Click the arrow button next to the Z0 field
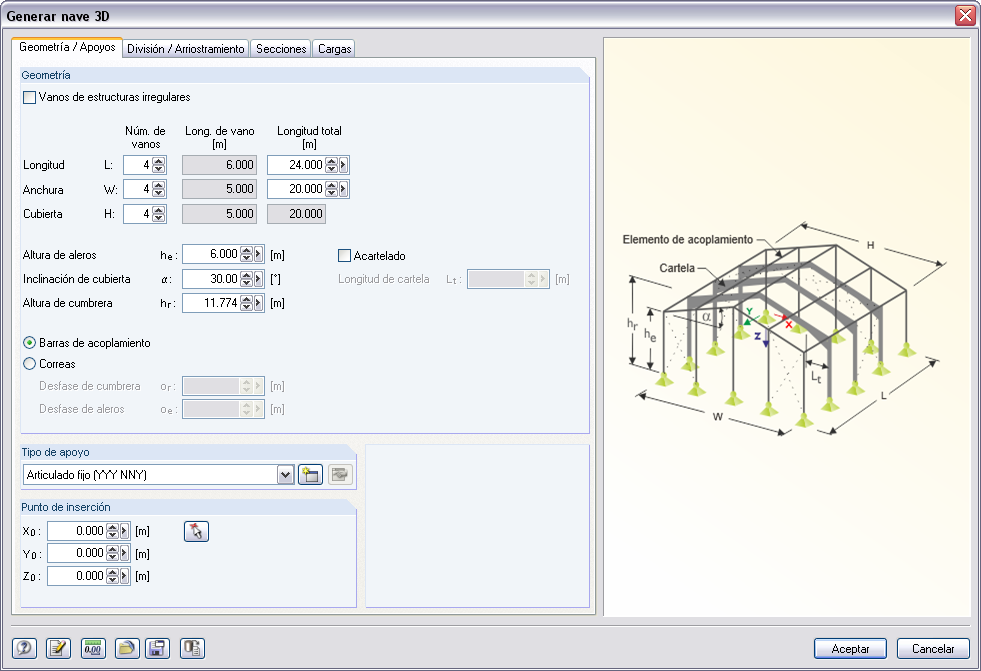Image resolution: width=981 pixels, height=671 pixels. pyautogui.click(x=125, y=576)
